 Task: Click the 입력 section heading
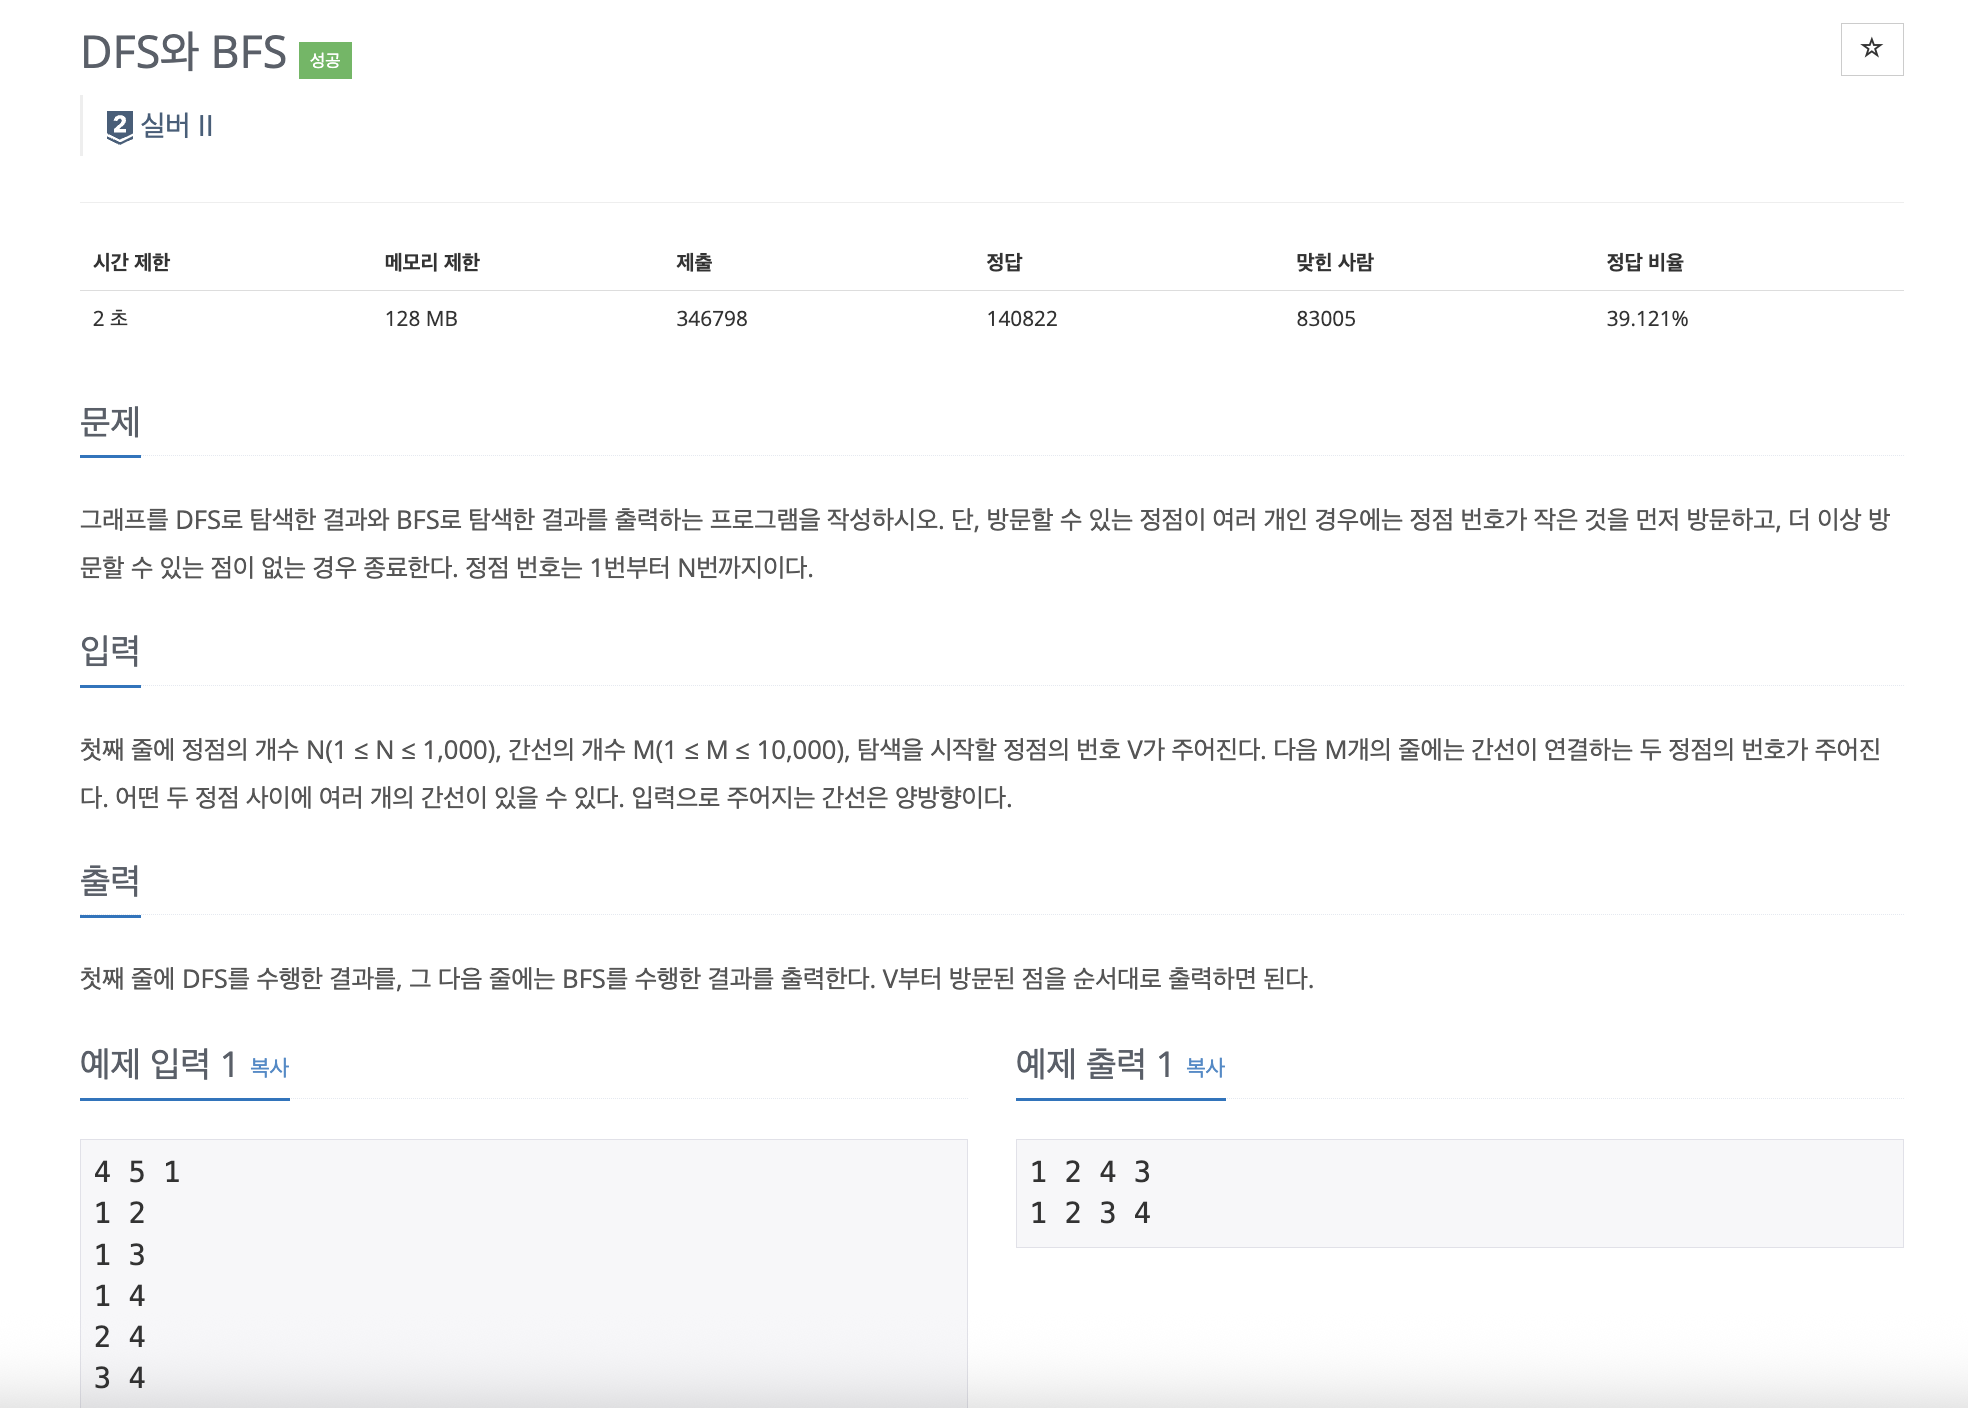pyautogui.click(x=110, y=651)
